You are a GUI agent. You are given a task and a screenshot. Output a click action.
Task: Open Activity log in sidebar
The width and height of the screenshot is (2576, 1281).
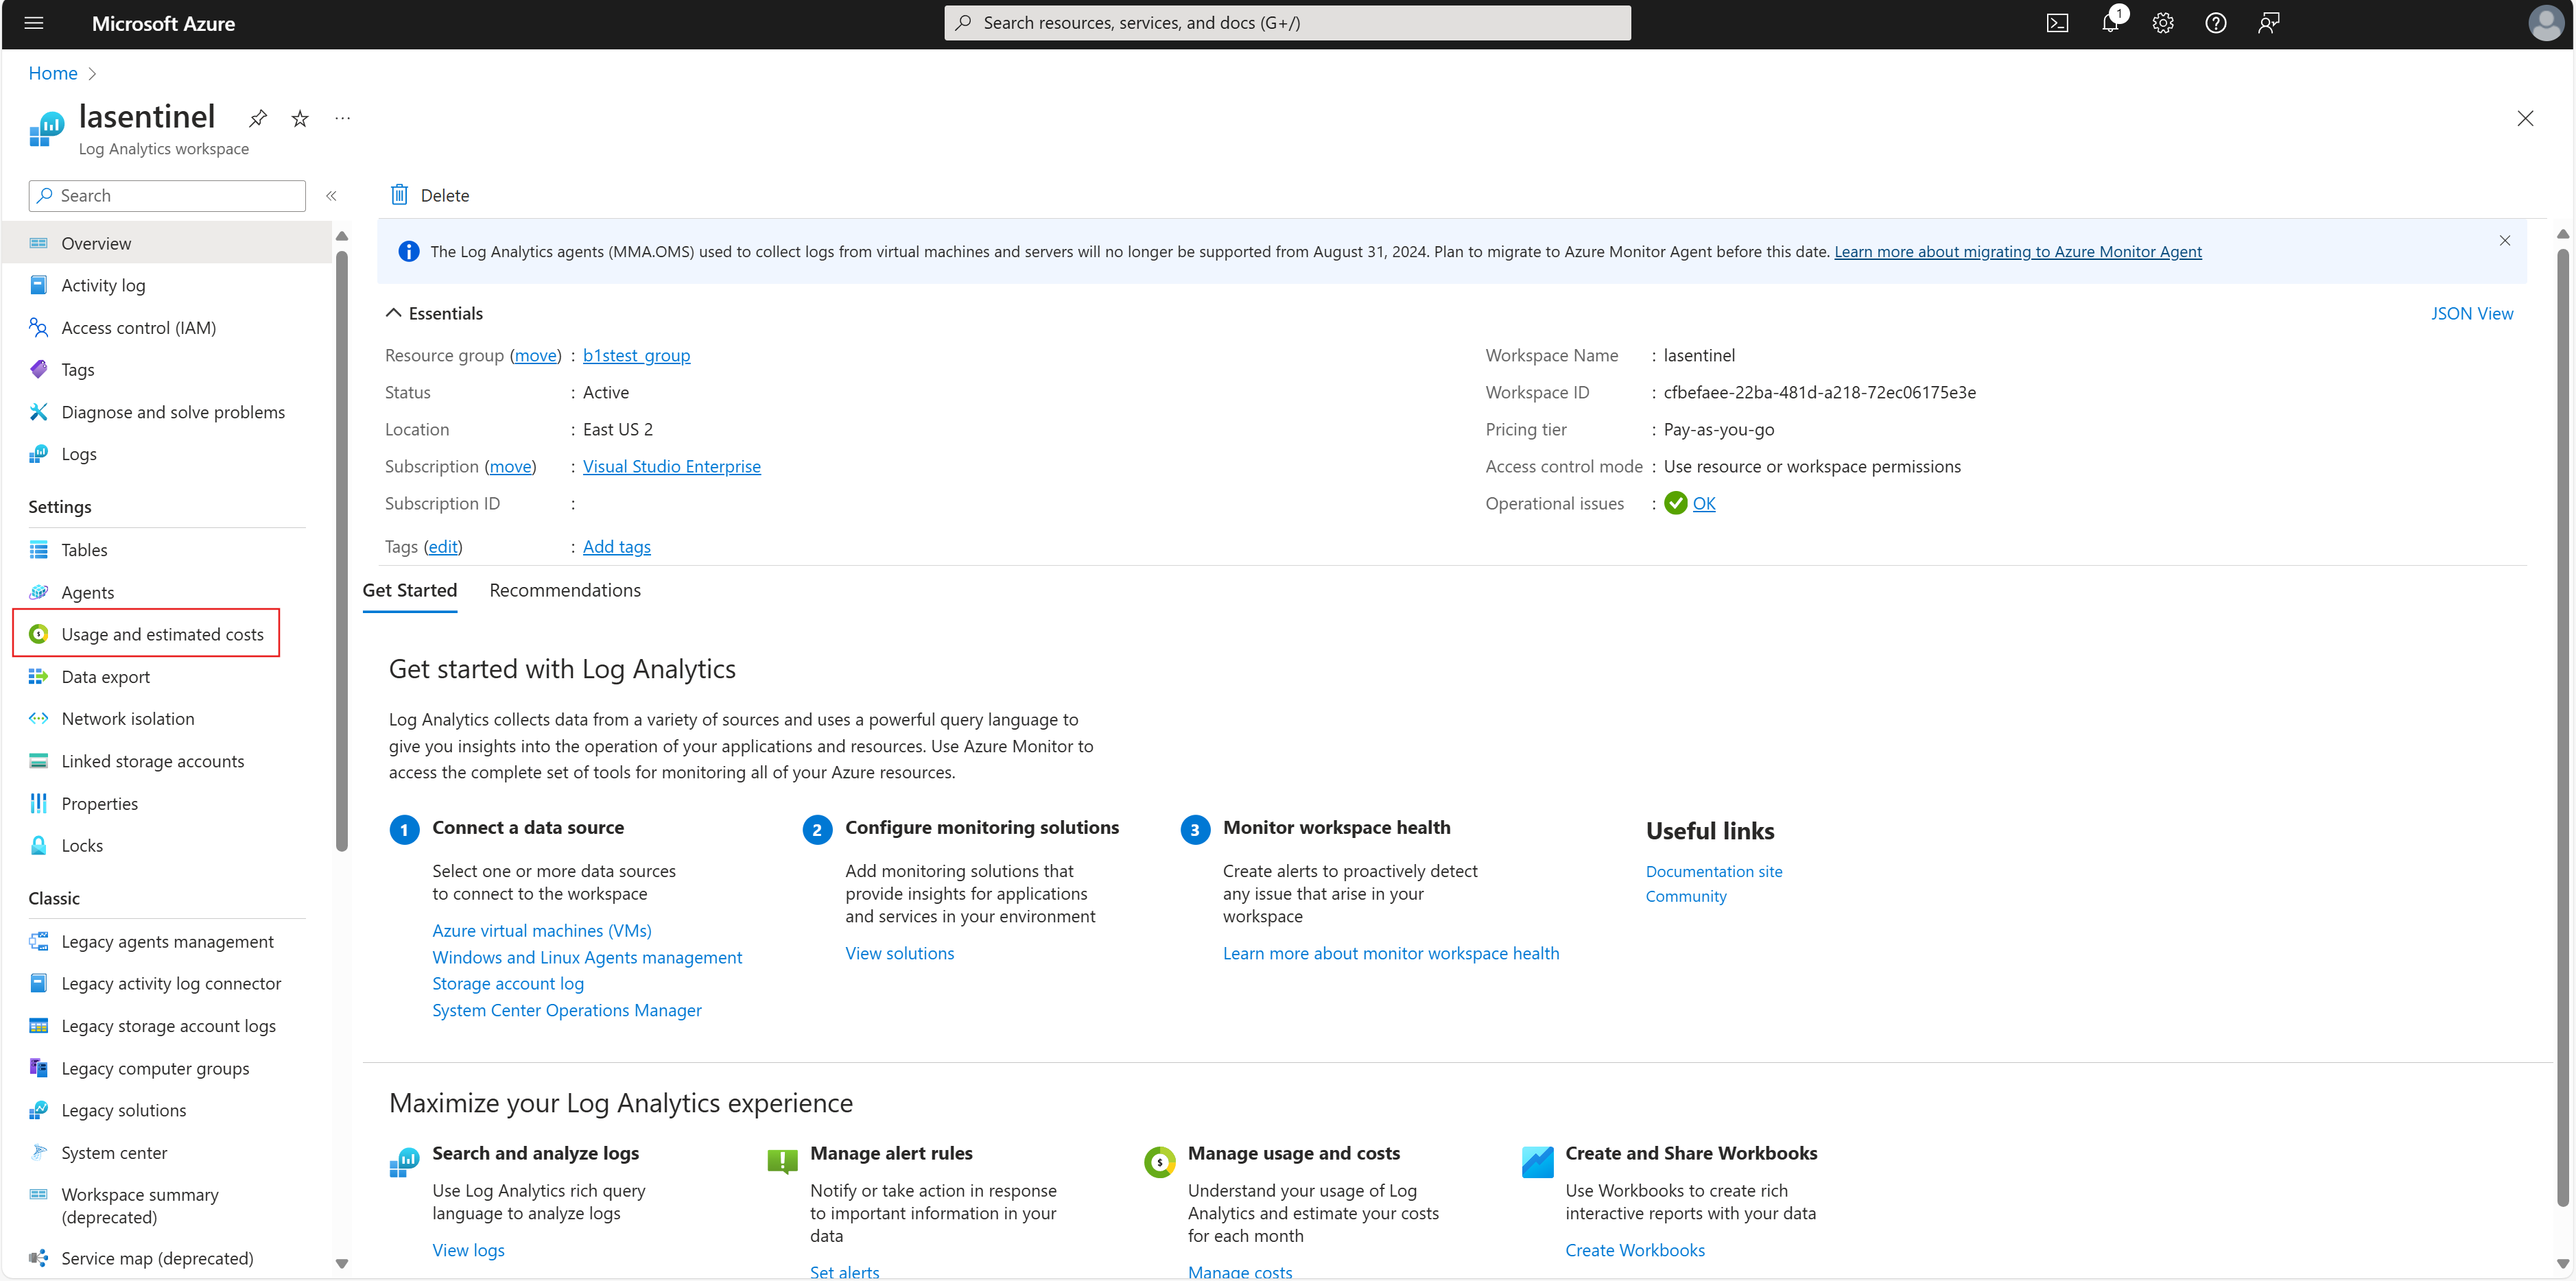103,286
